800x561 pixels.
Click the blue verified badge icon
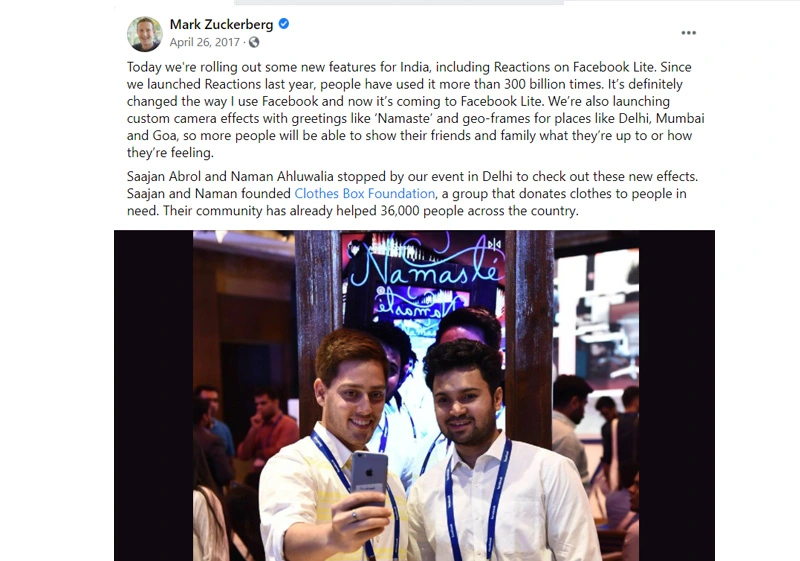click(x=284, y=23)
